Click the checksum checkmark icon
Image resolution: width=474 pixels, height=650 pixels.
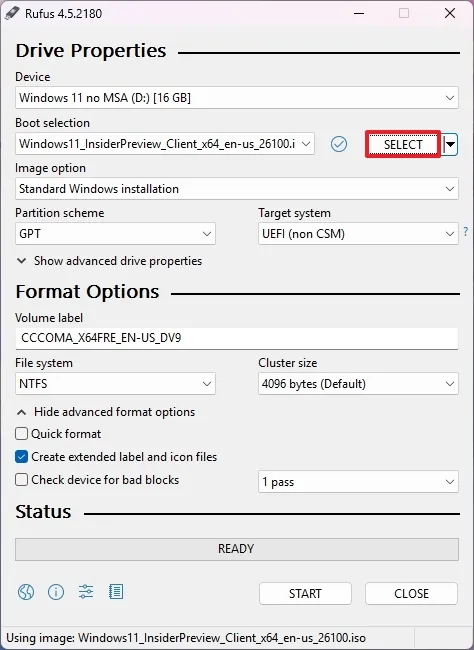coord(339,144)
